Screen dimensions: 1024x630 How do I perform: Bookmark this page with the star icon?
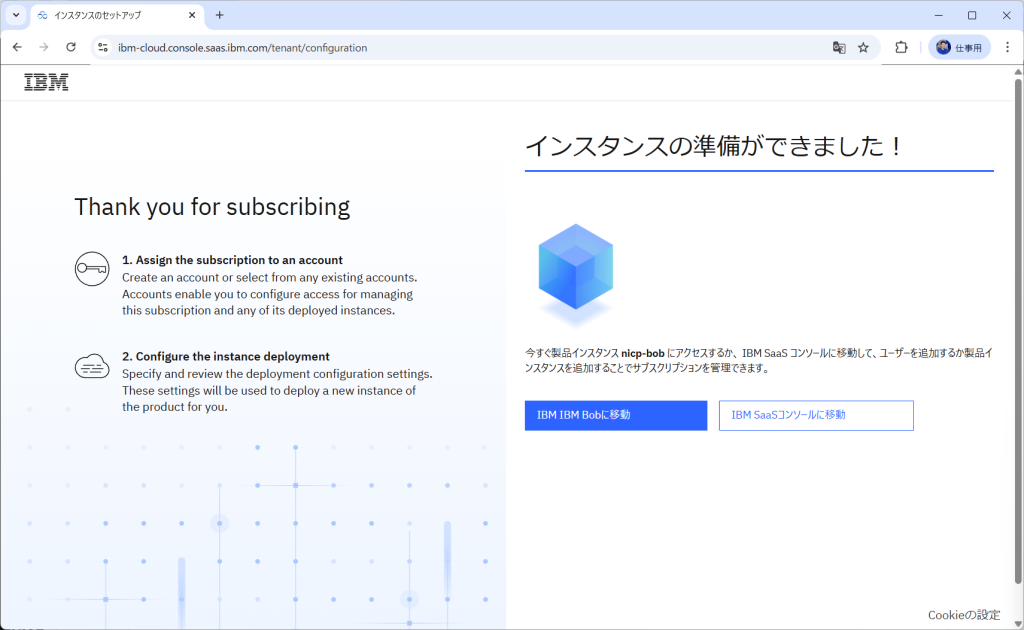863,48
